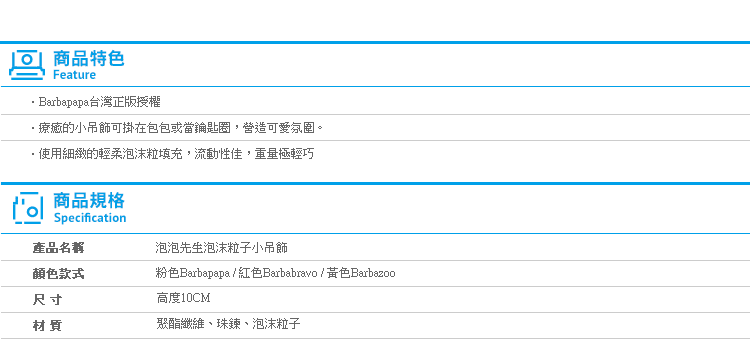
Task: Click the 顏色款式 row label
Action: click(58, 274)
